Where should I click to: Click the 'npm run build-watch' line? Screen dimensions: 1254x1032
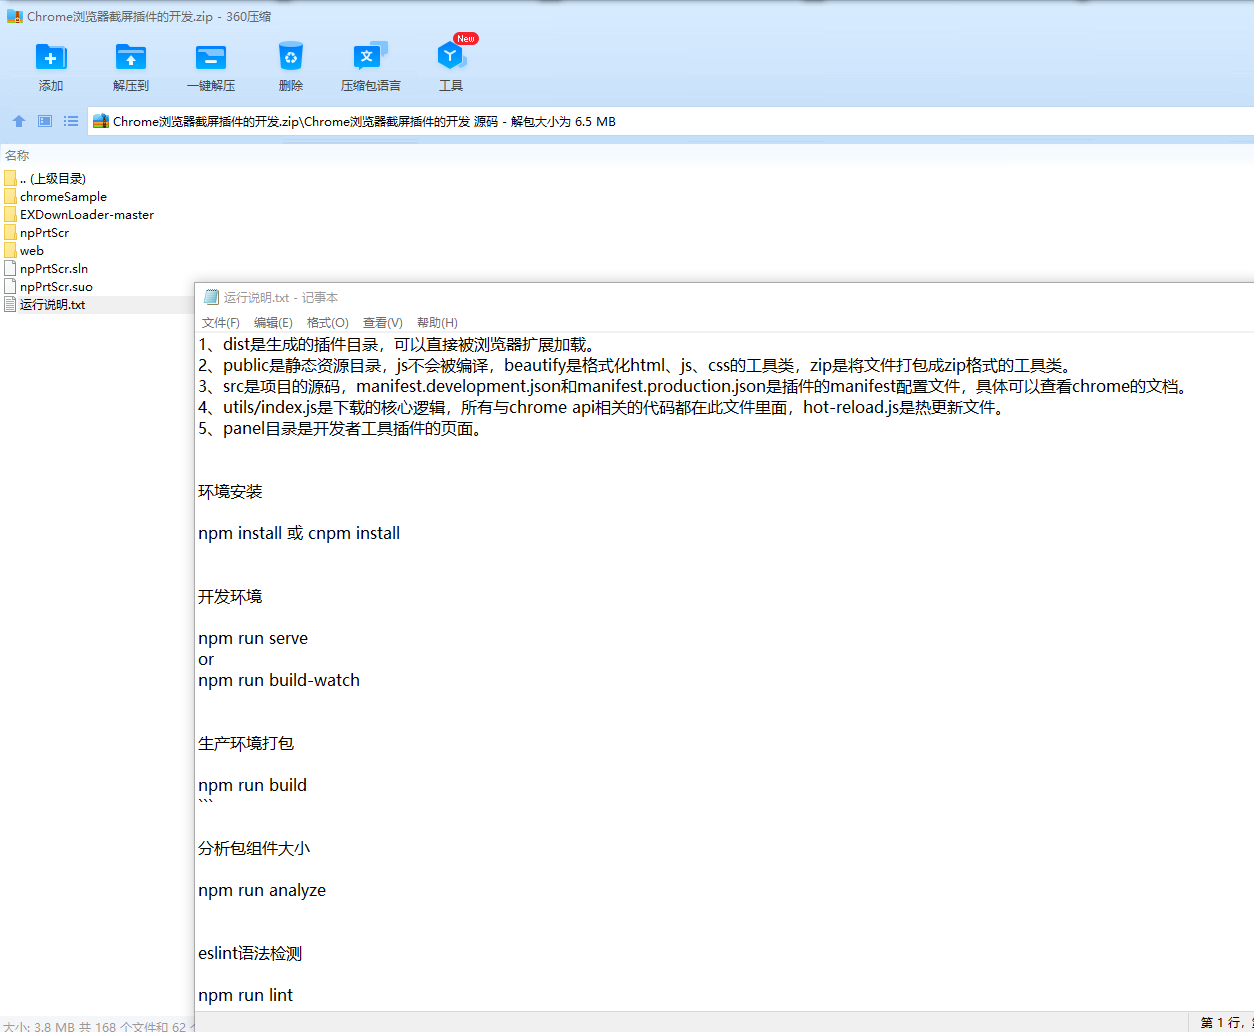279,680
